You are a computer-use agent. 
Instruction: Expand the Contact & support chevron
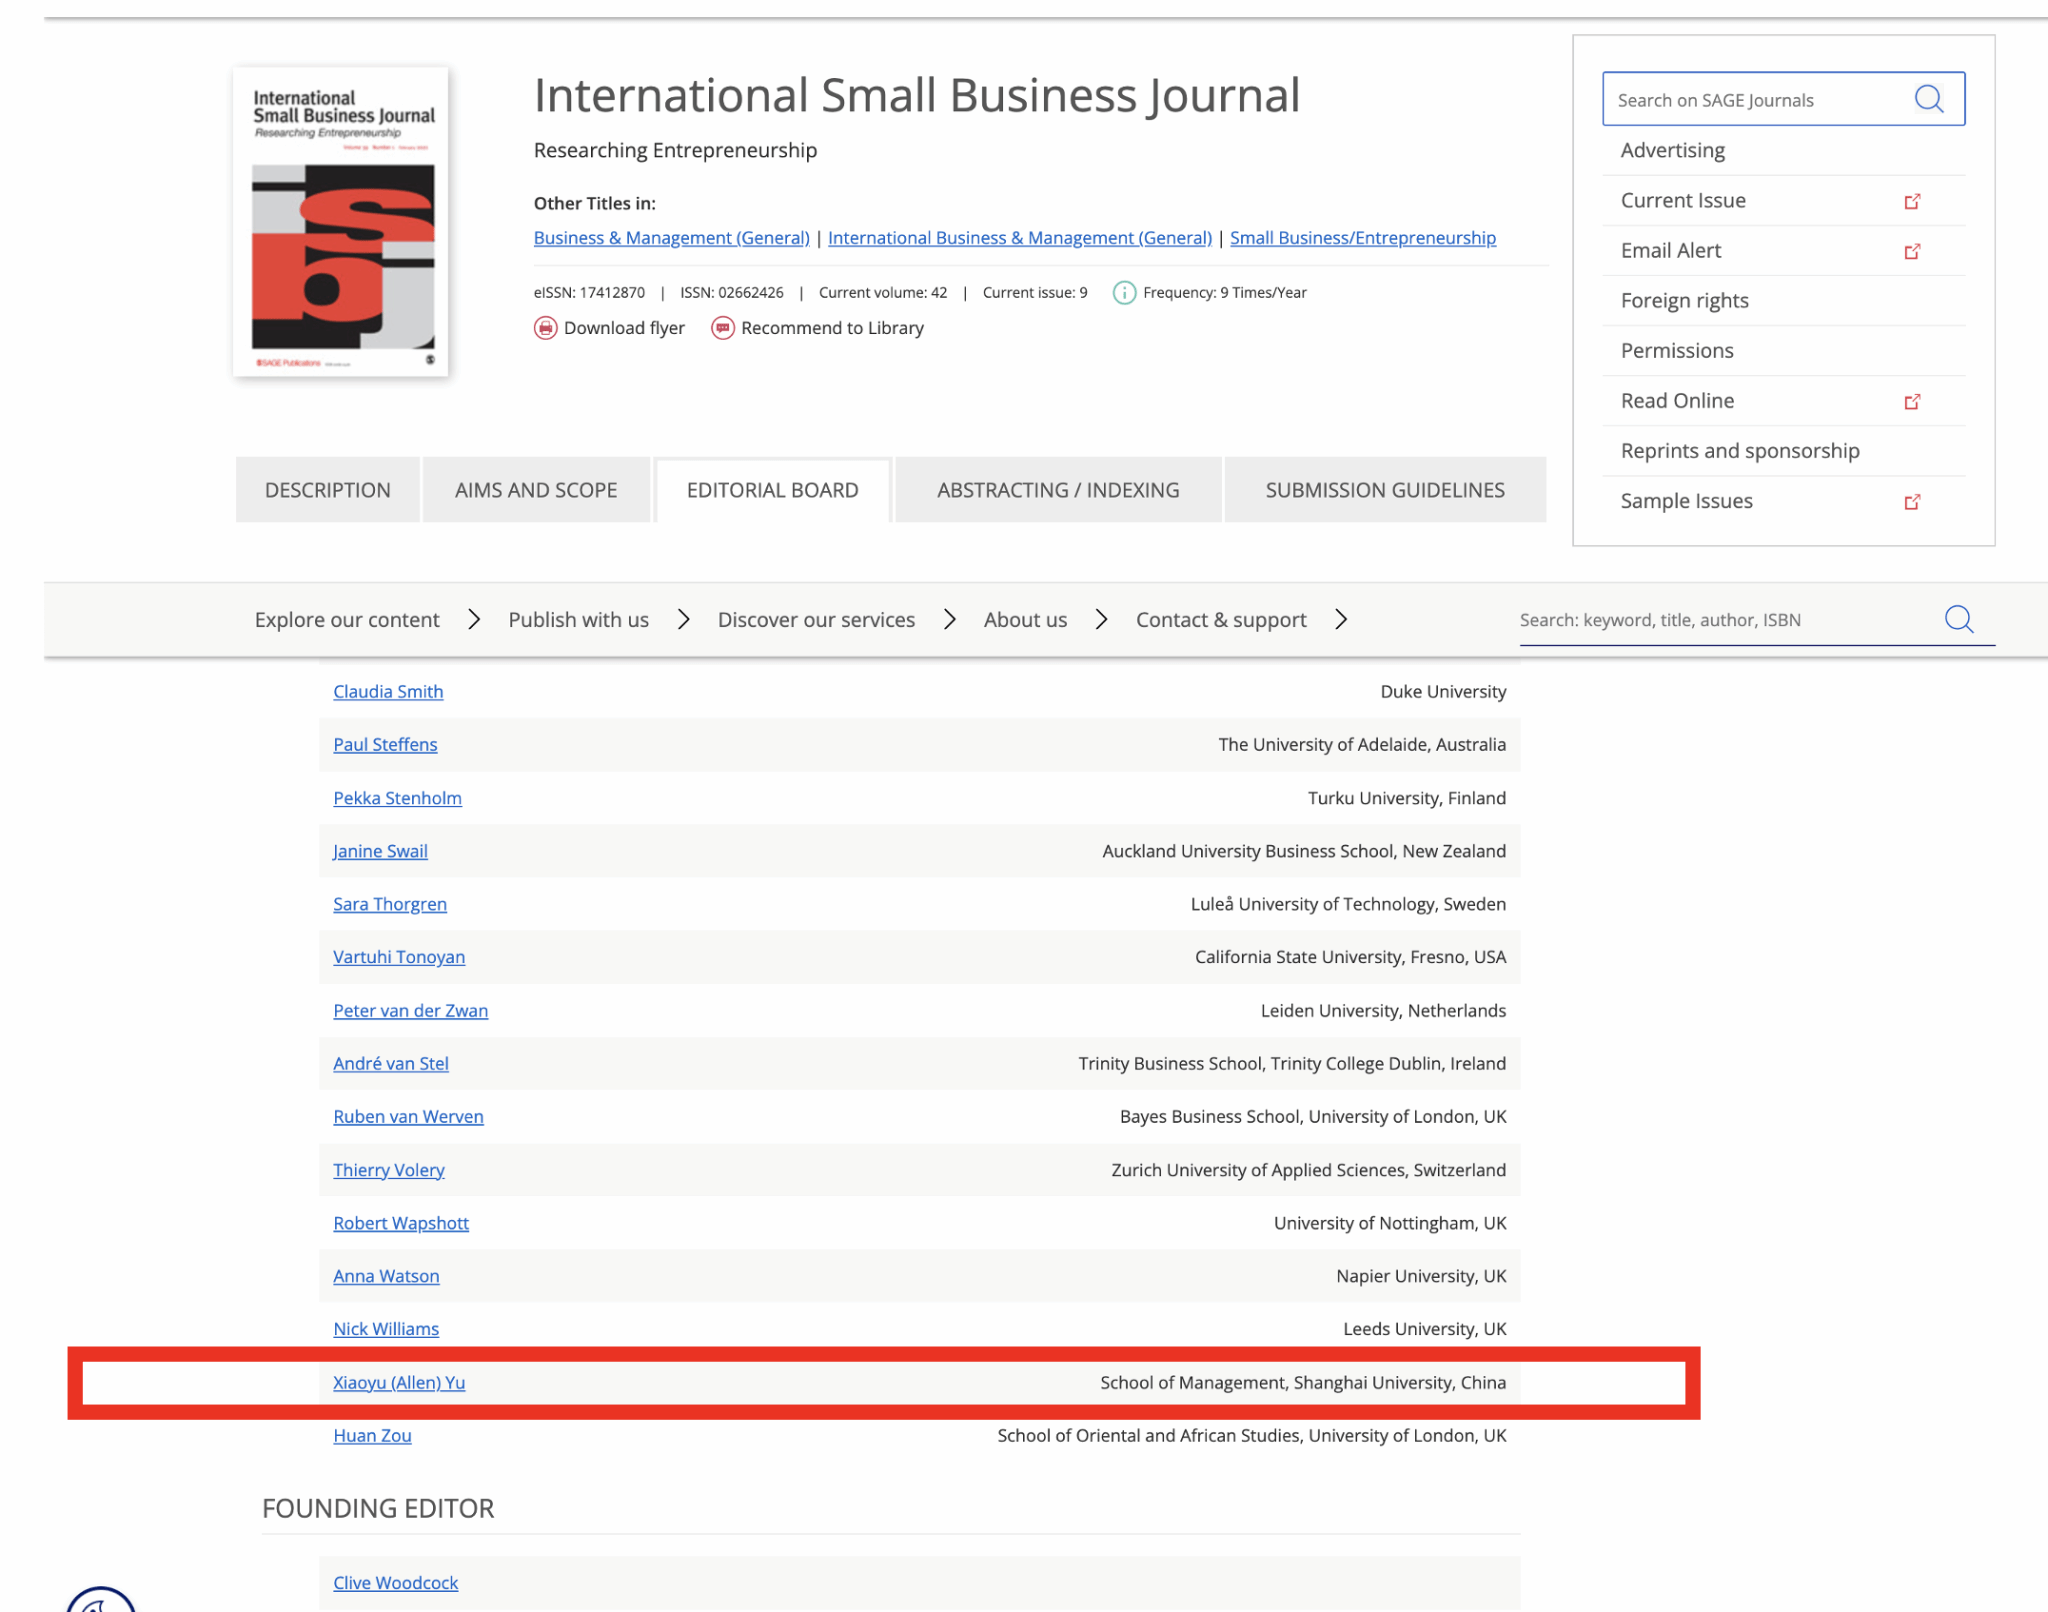point(1341,620)
